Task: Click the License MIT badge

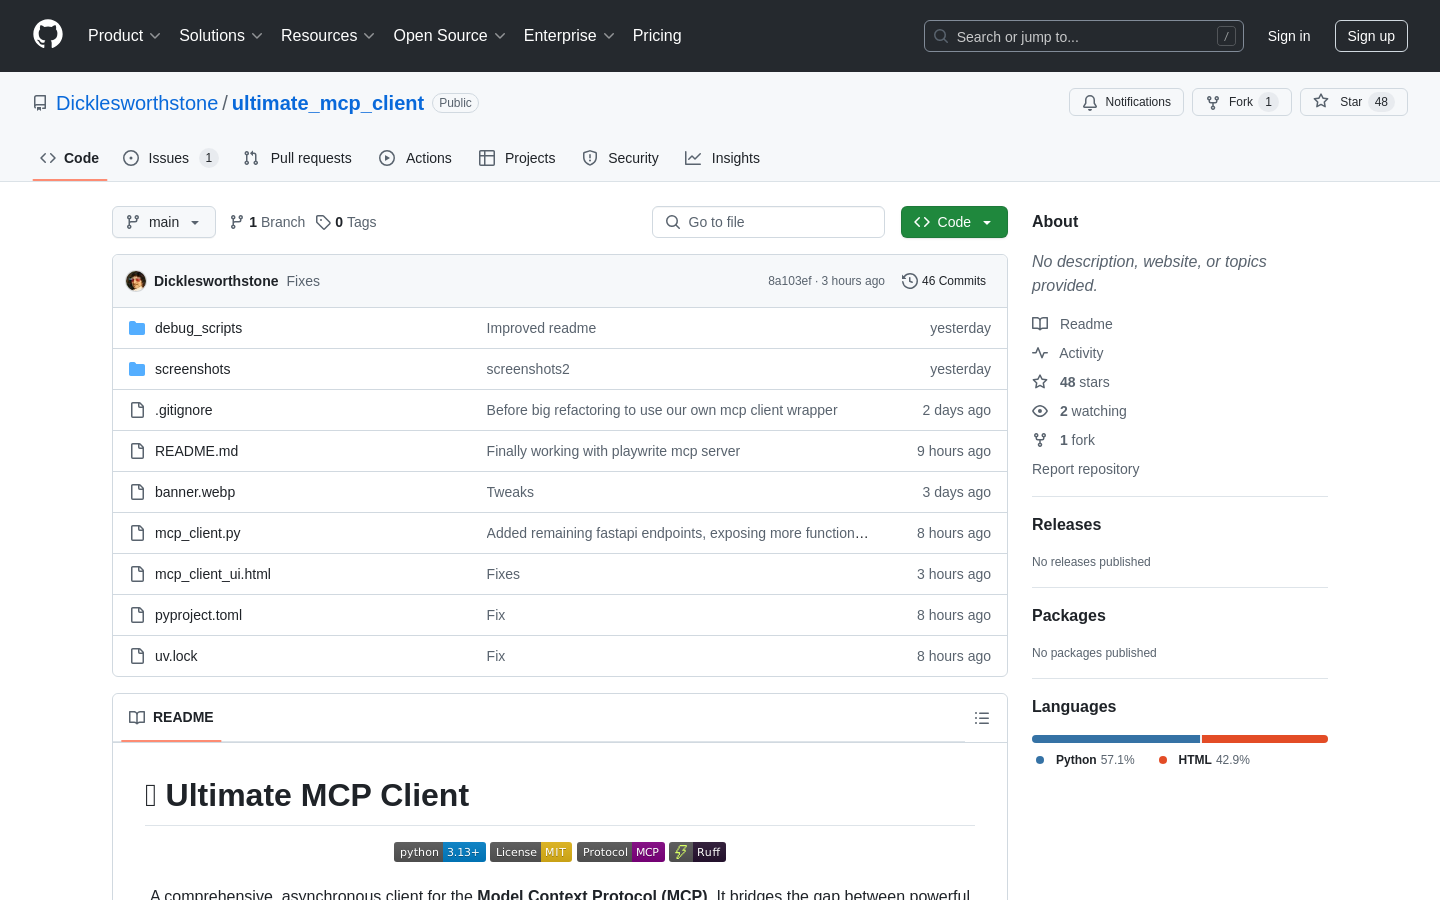Action: coord(531,852)
